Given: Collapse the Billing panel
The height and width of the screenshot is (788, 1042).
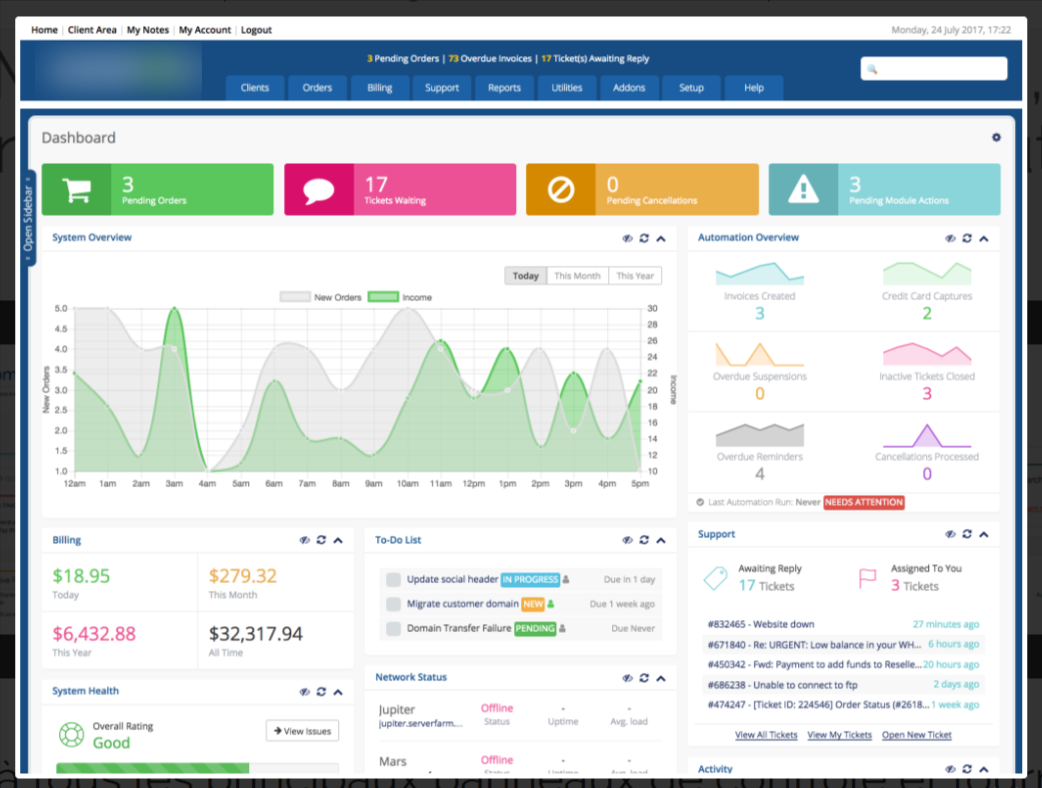Looking at the screenshot, I should 338,540.
